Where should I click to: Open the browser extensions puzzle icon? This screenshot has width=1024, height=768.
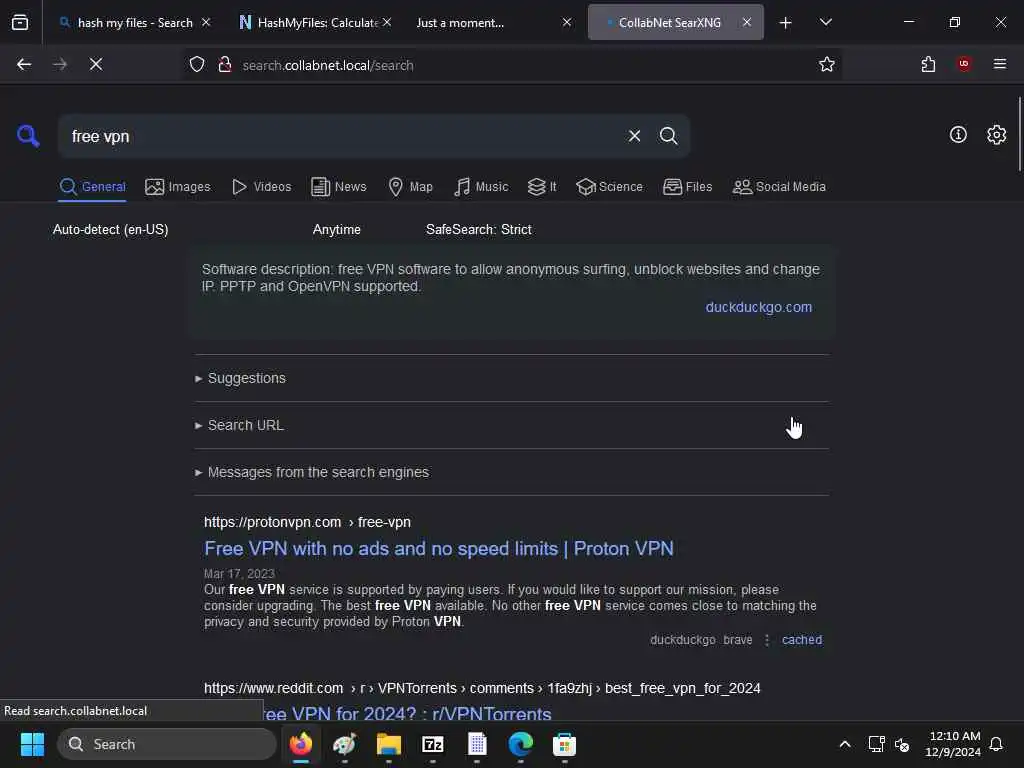(927, 64)
